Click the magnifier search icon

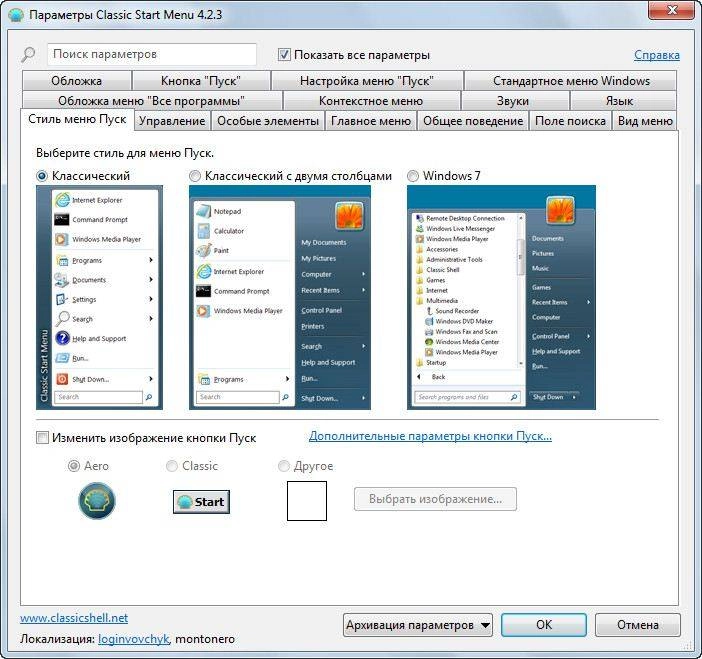click(x=28, y=55)
